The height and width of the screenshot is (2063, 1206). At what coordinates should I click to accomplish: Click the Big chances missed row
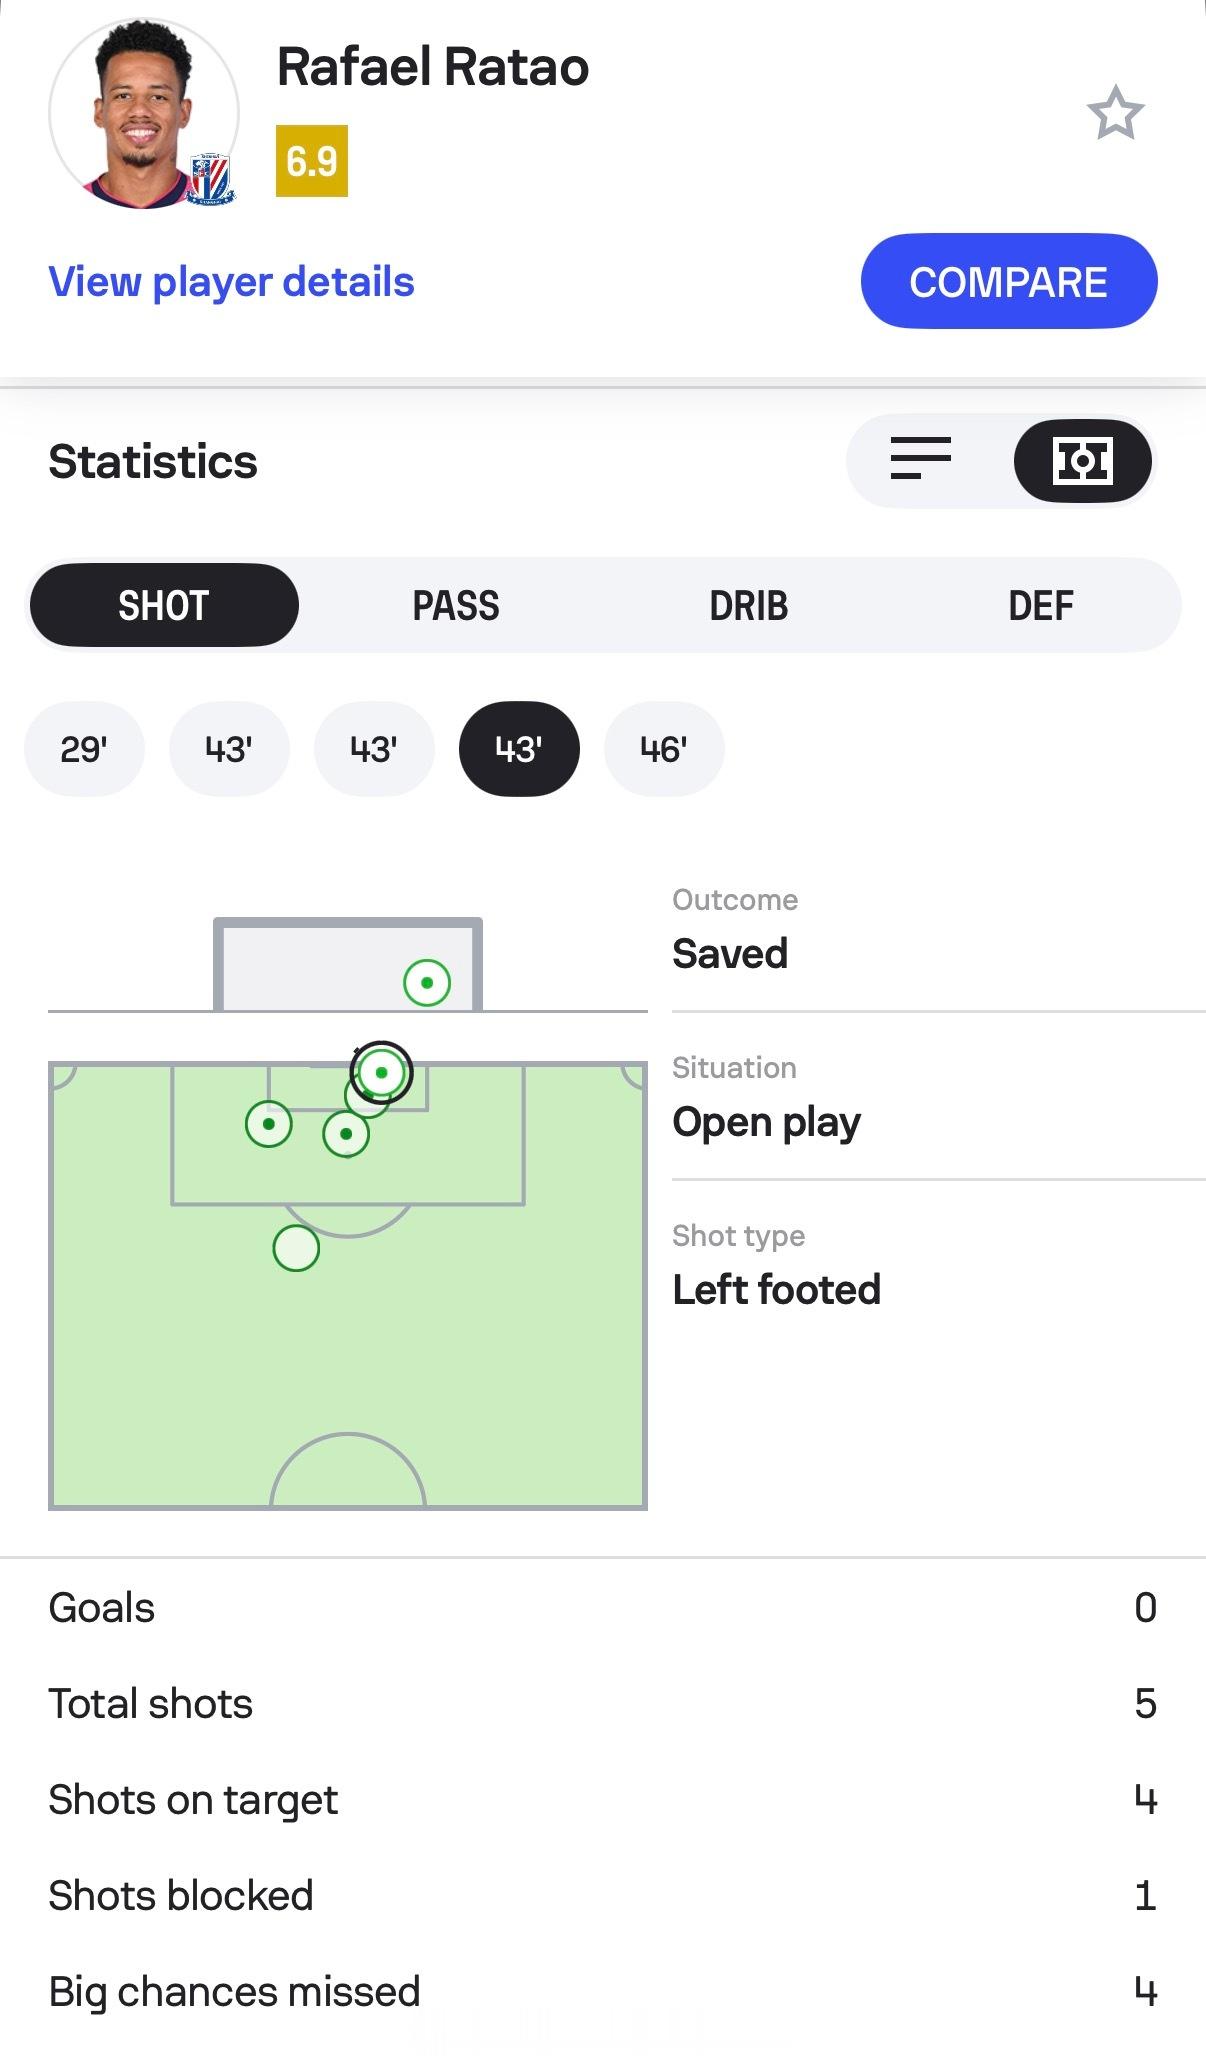click(603, 1991)
